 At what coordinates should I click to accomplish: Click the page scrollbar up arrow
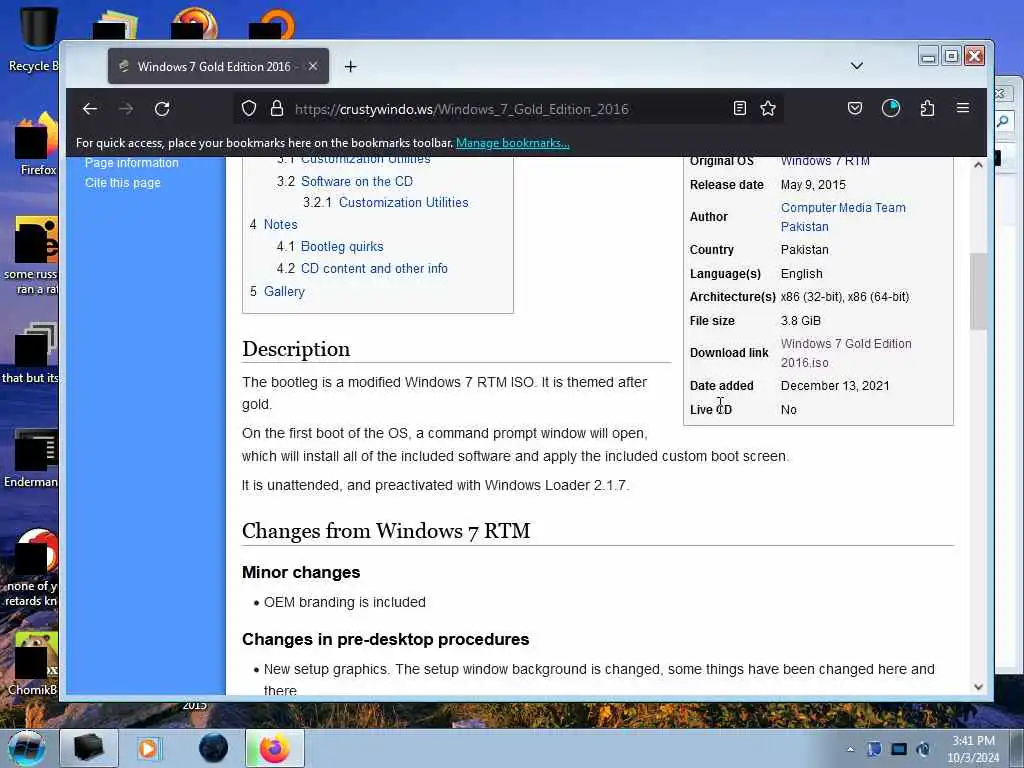coord(978,165)
